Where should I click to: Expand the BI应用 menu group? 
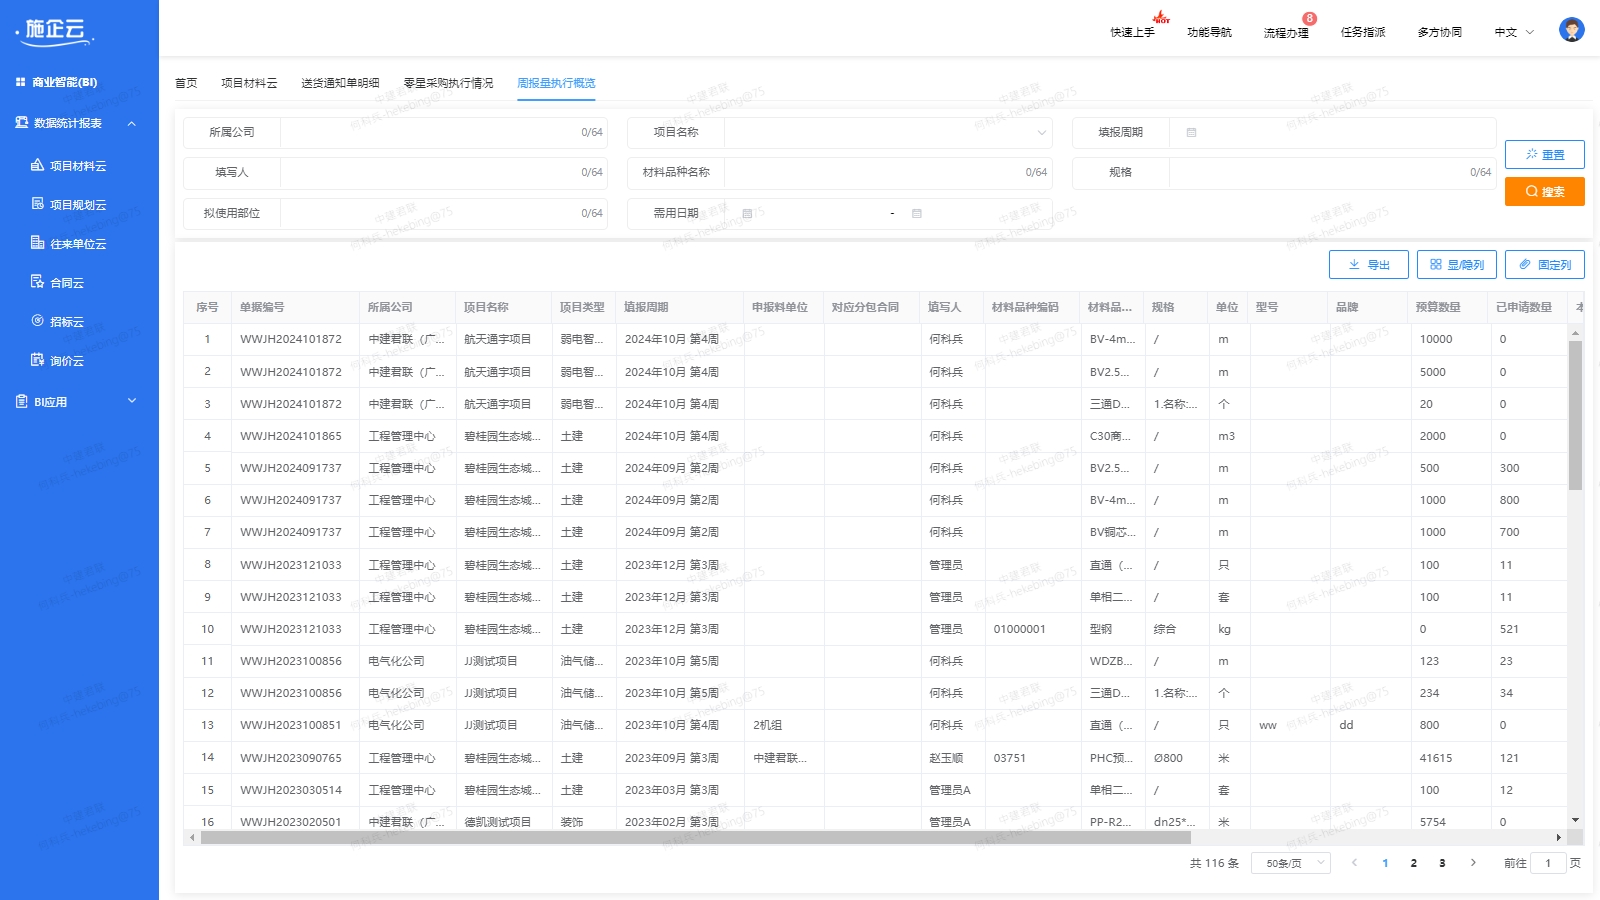(131, 402)
